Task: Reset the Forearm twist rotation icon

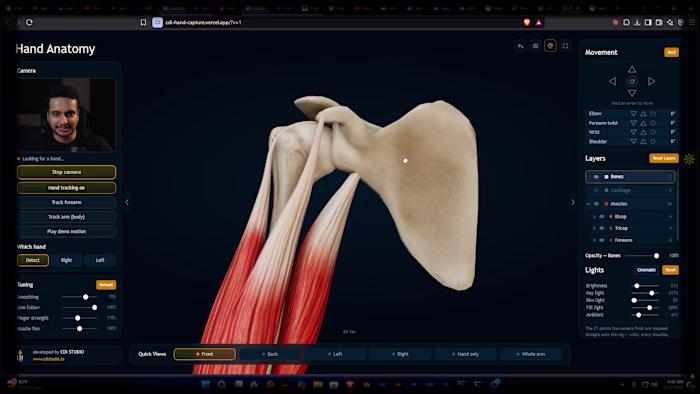Action: [x=653, y=123]
